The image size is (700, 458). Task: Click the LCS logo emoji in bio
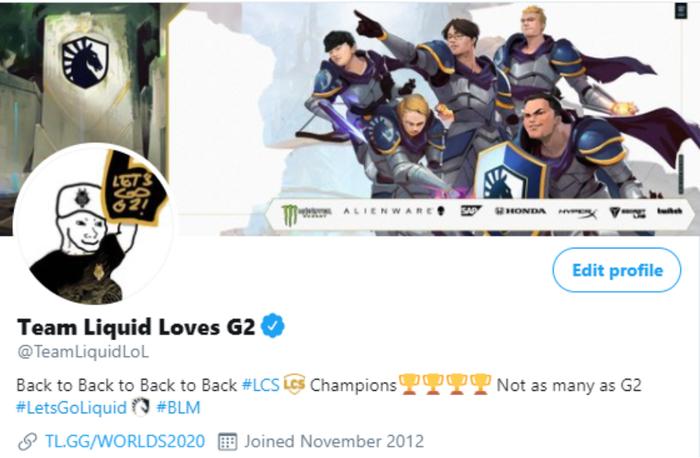[x=294, y=384]
